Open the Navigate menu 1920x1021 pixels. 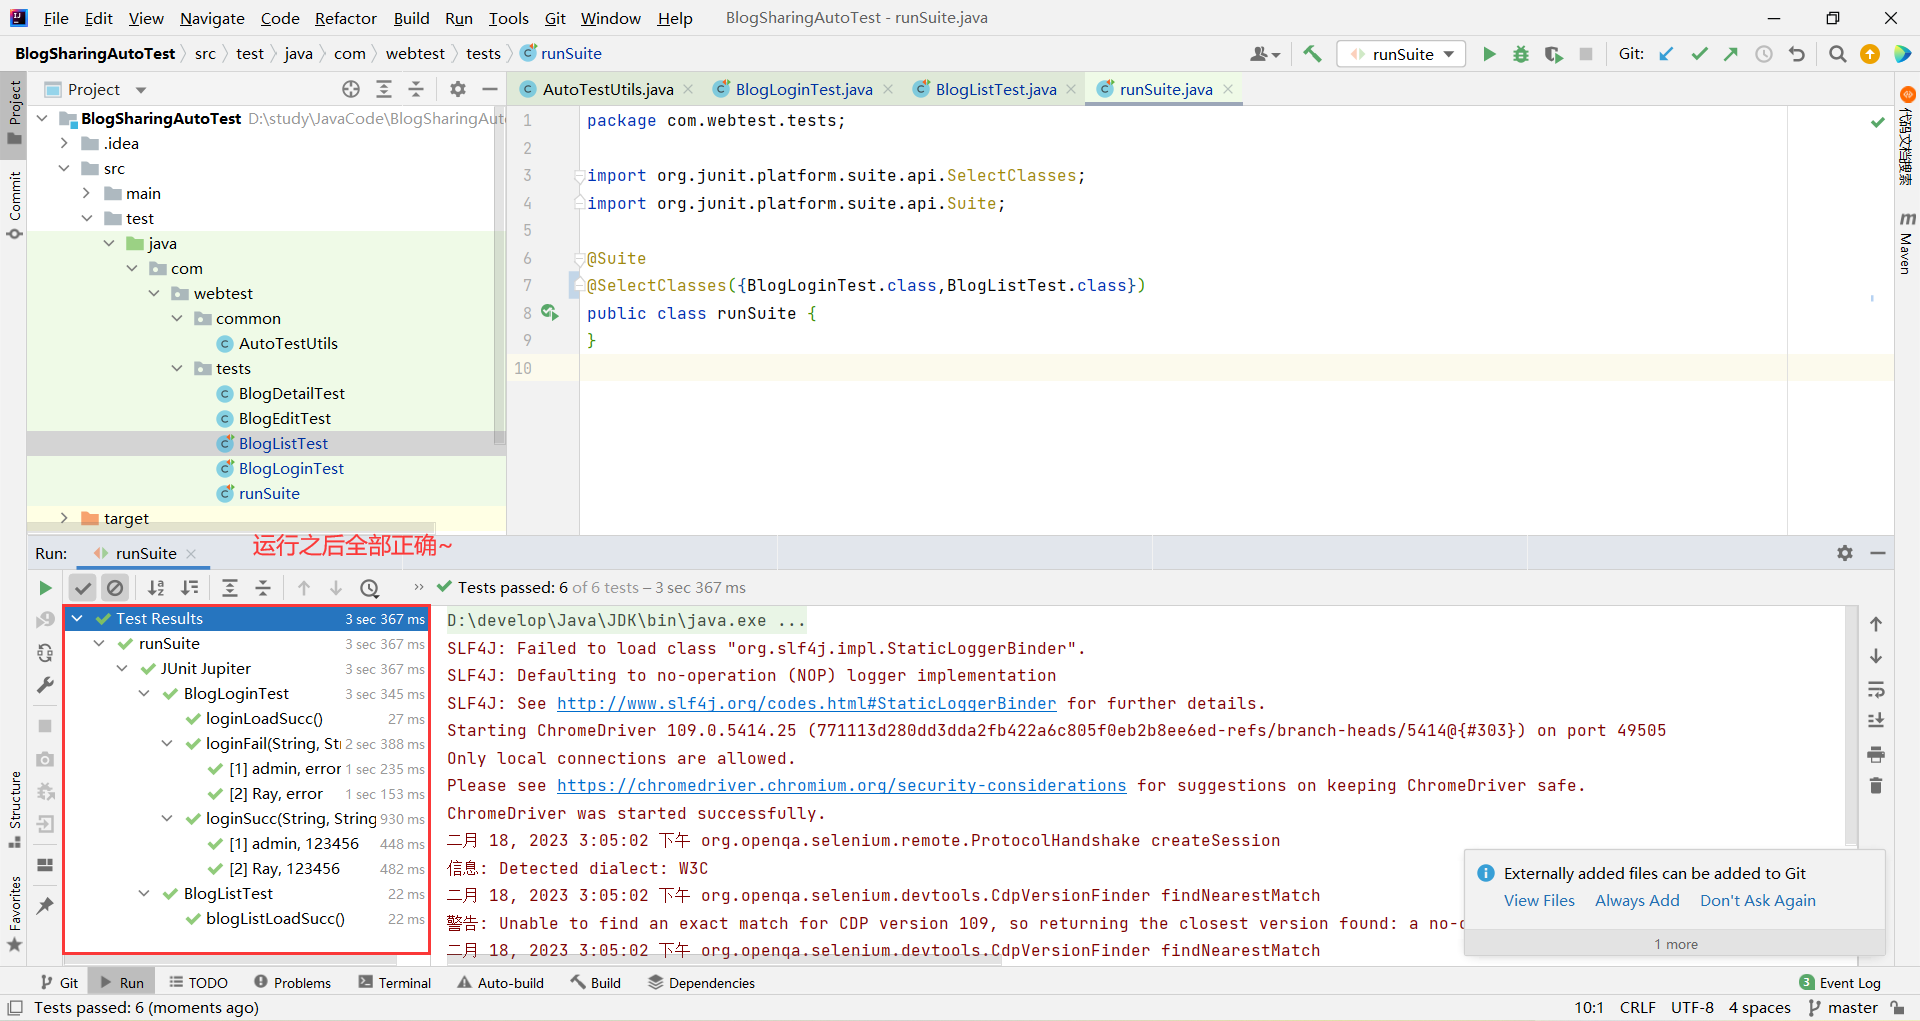pos(212,18)
